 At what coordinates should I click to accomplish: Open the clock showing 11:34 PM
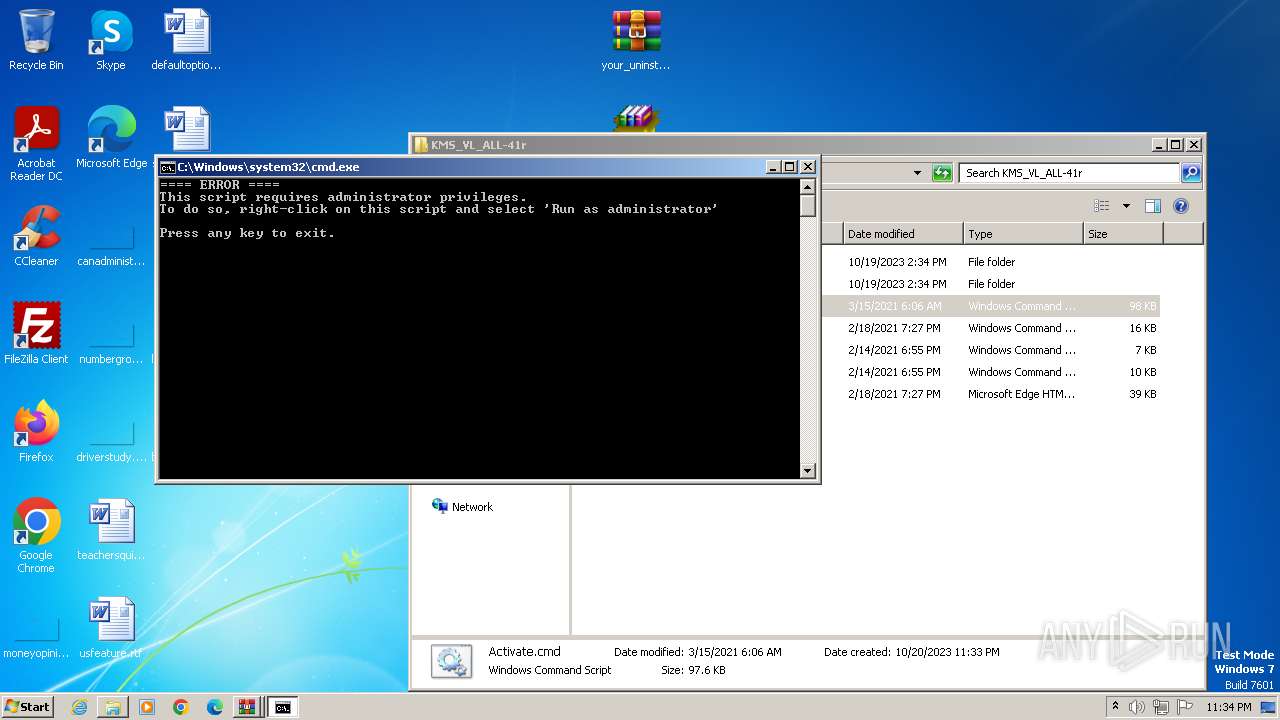(1229, 707)
